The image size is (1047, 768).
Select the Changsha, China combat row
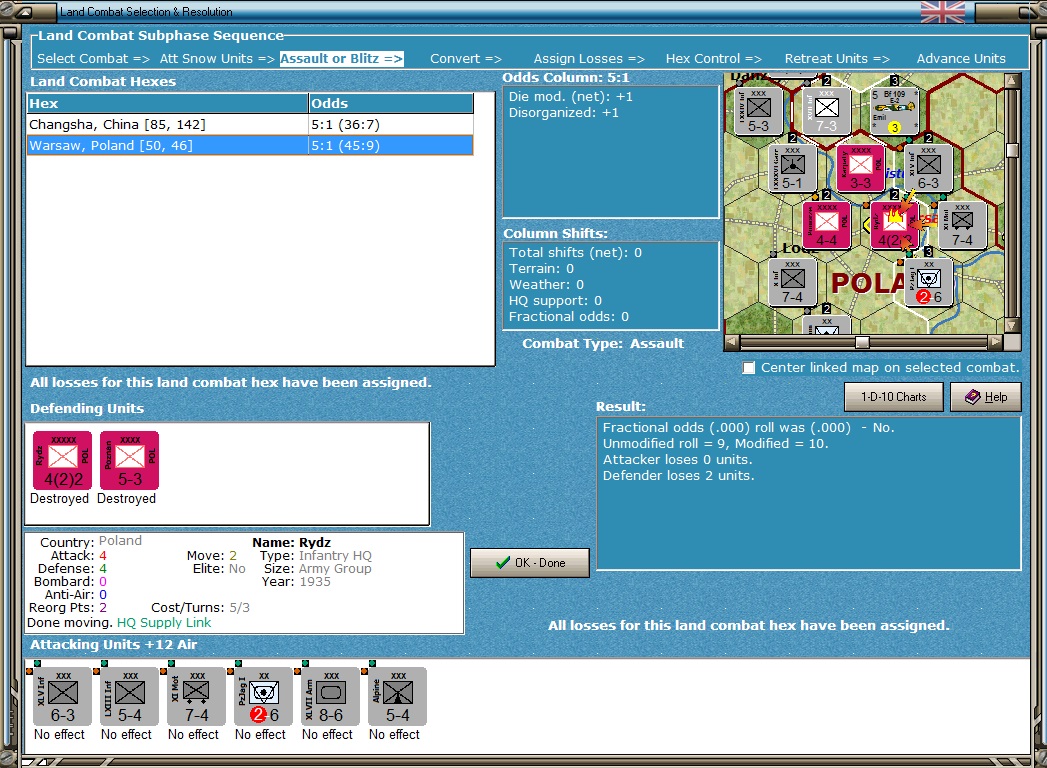(250, 124)
